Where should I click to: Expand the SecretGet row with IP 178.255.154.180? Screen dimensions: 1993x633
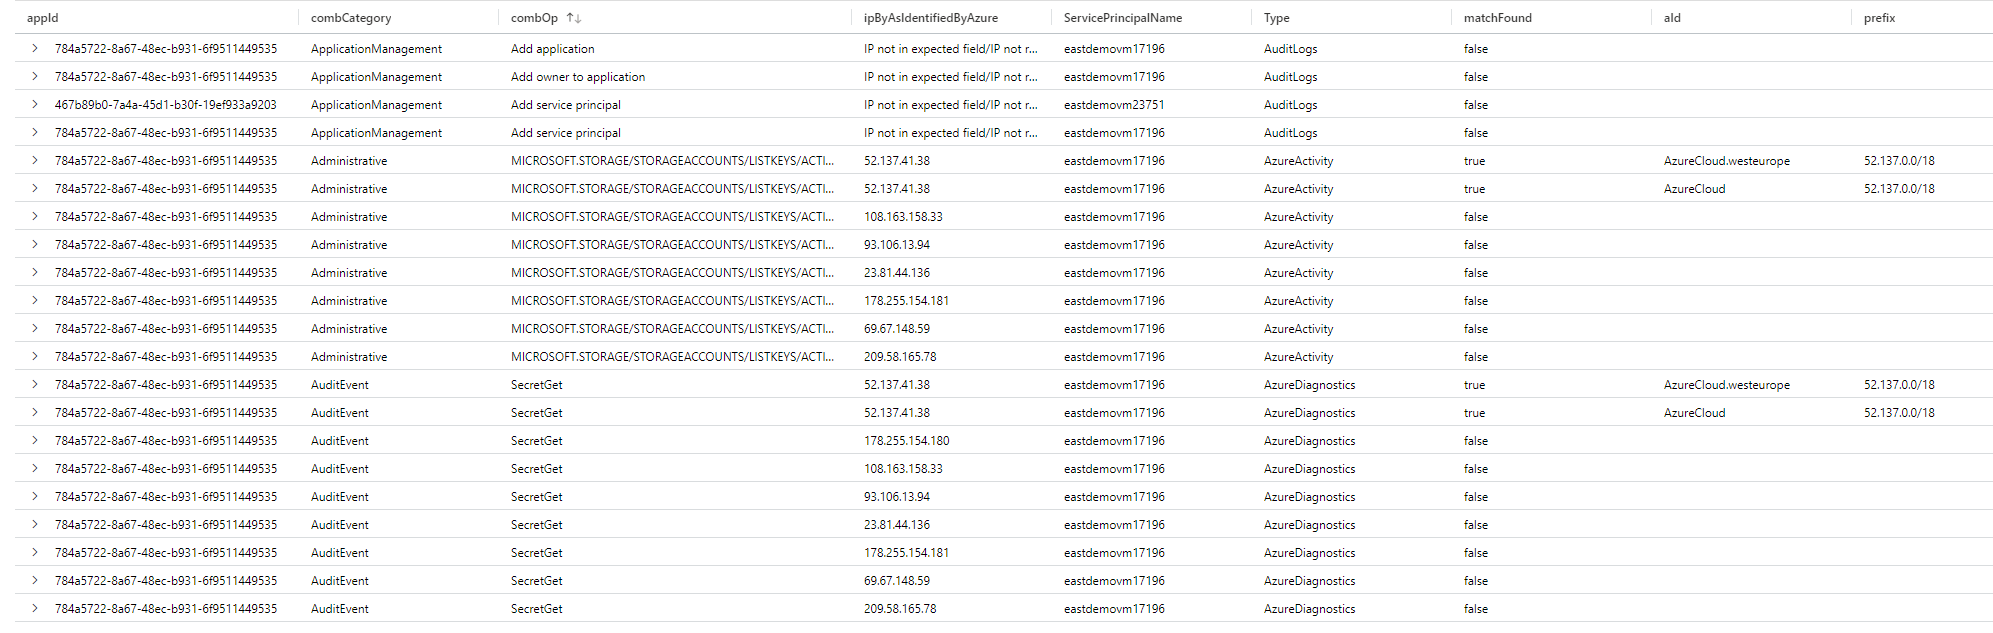point(35,440)
